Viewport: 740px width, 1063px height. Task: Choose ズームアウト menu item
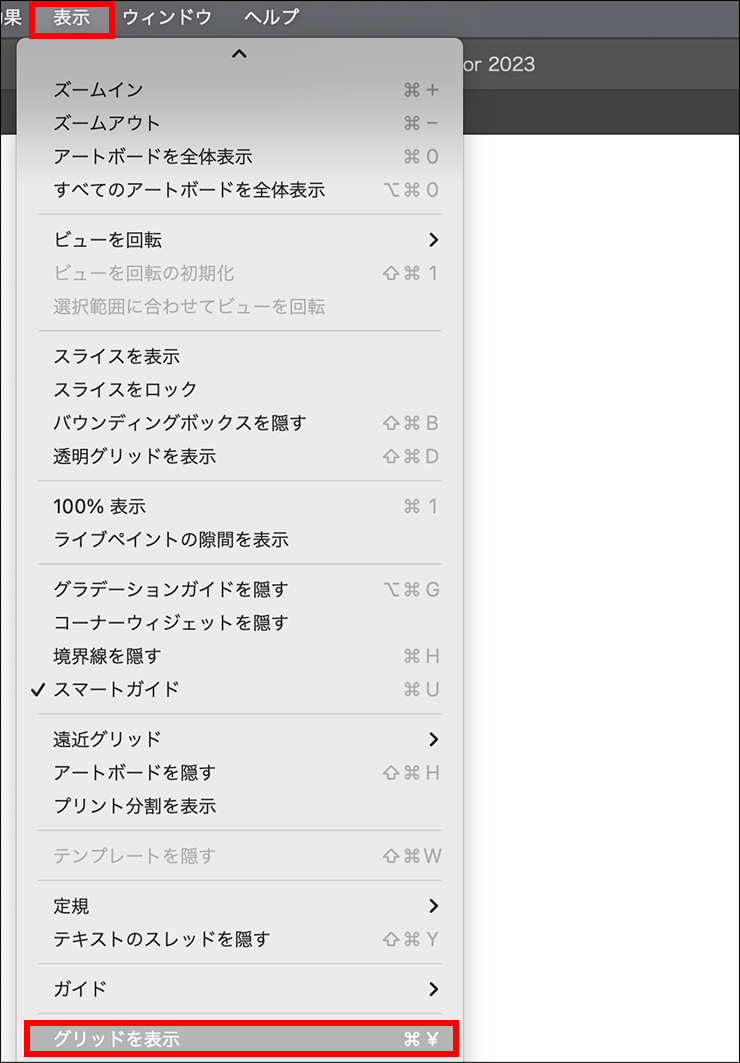click(x=107, y=123)
